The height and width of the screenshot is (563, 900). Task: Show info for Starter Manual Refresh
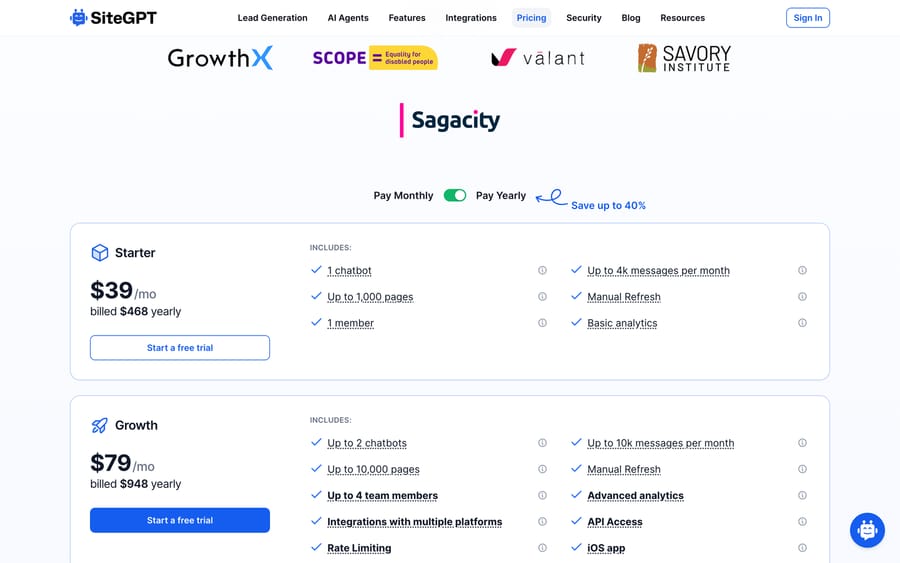pos(802,297)
